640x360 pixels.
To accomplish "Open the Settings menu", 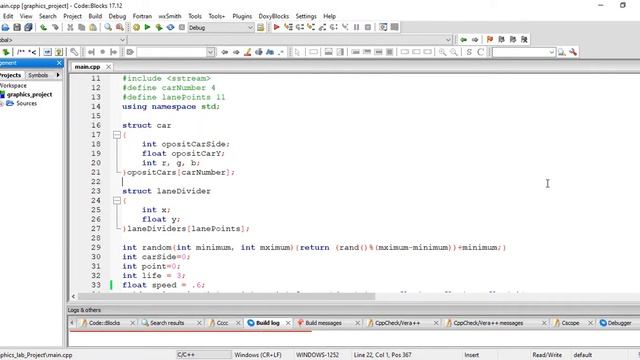I will pyautogui.click(x=306, y=16).
